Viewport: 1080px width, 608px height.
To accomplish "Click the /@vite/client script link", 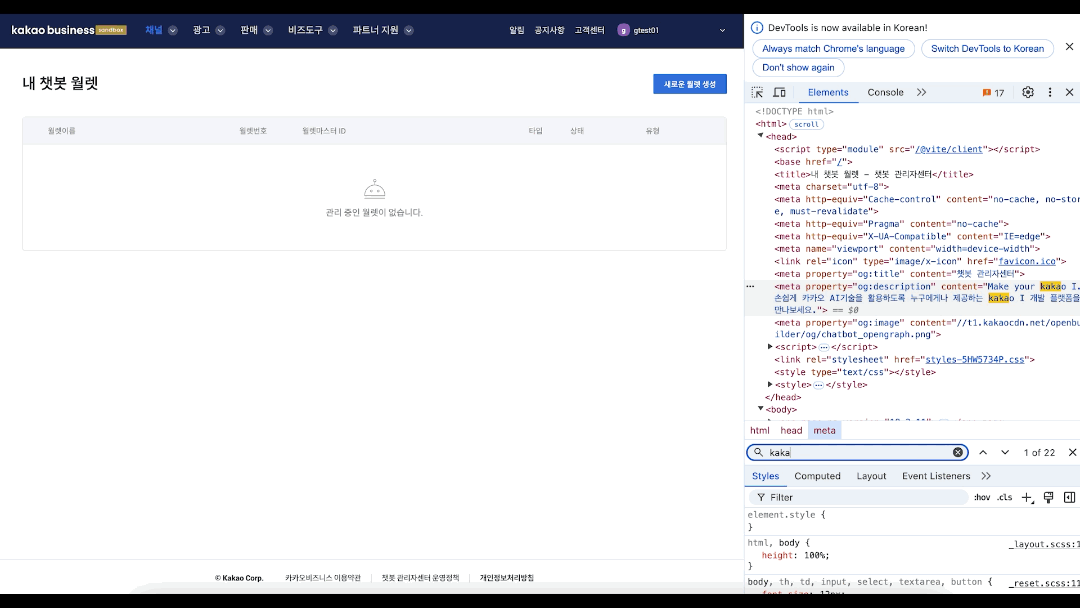I will (948, 149).
